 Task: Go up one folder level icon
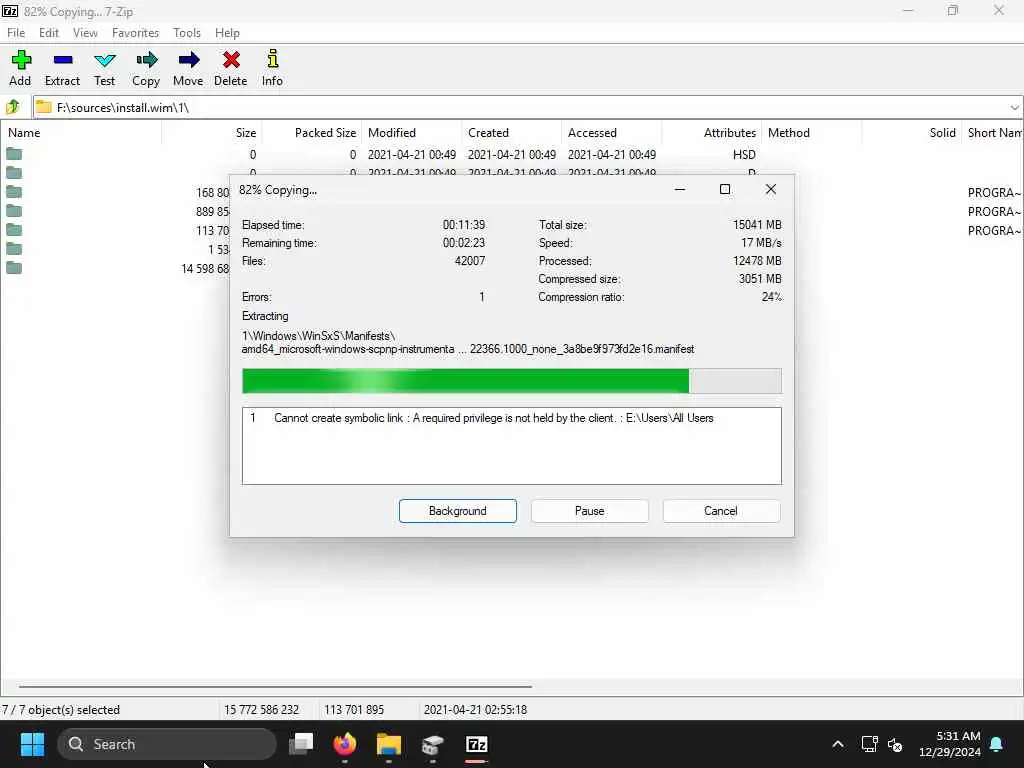click(13, 107)
